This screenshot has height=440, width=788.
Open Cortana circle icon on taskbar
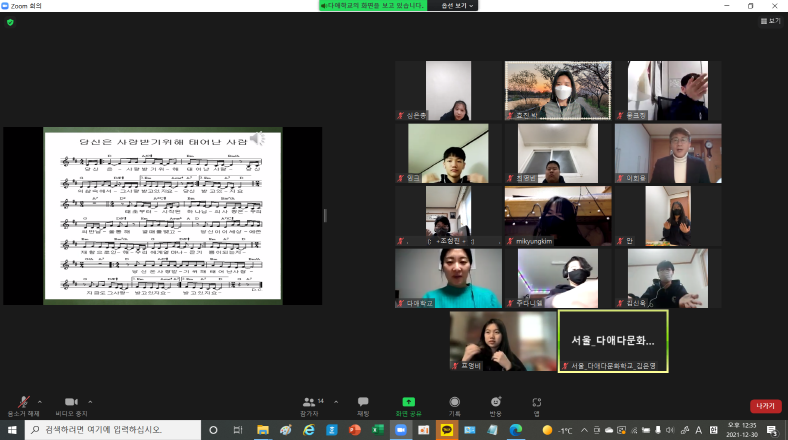pyautogui.click(x=213, y=430)
